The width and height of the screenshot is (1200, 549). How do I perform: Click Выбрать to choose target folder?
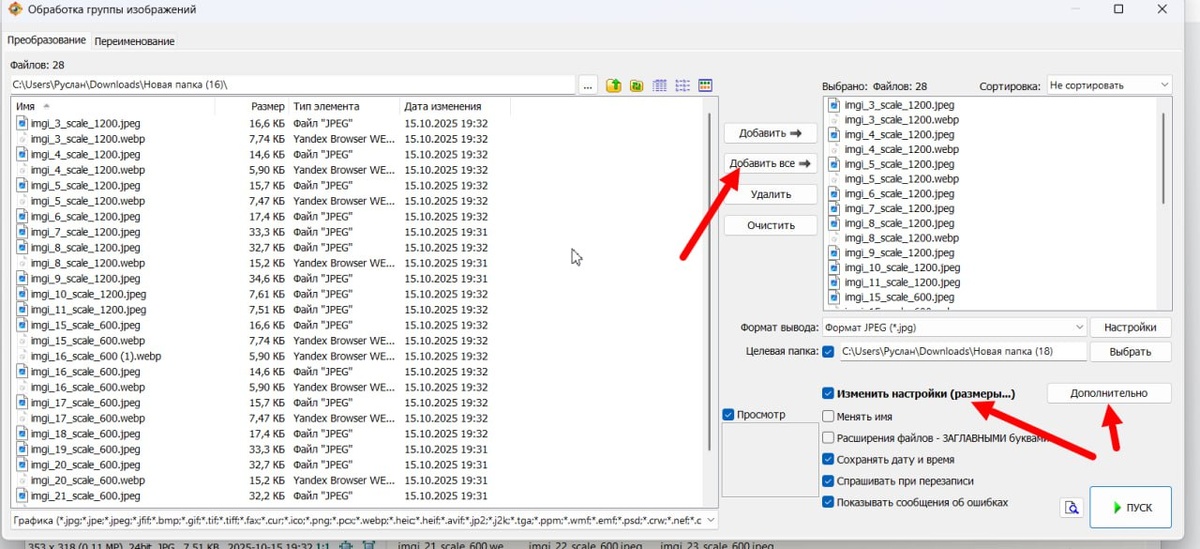[1130, 352]
